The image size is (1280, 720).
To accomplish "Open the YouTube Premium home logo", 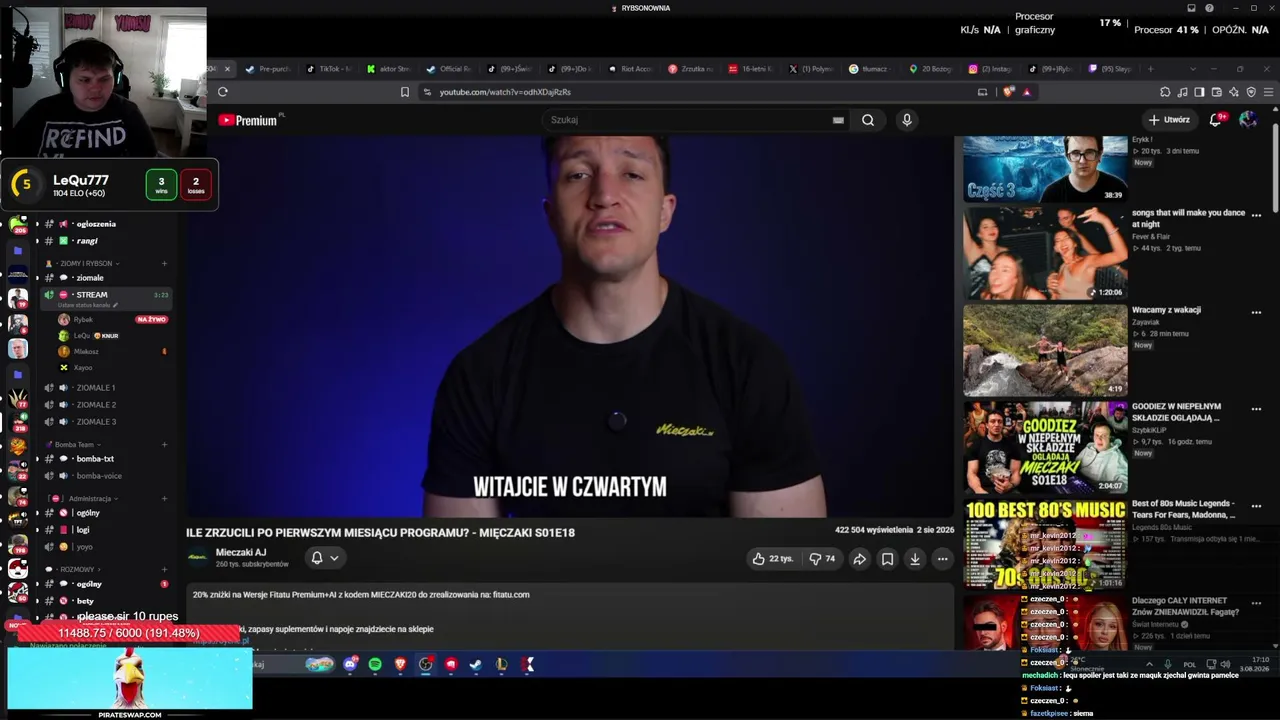I will pos(250,120).
